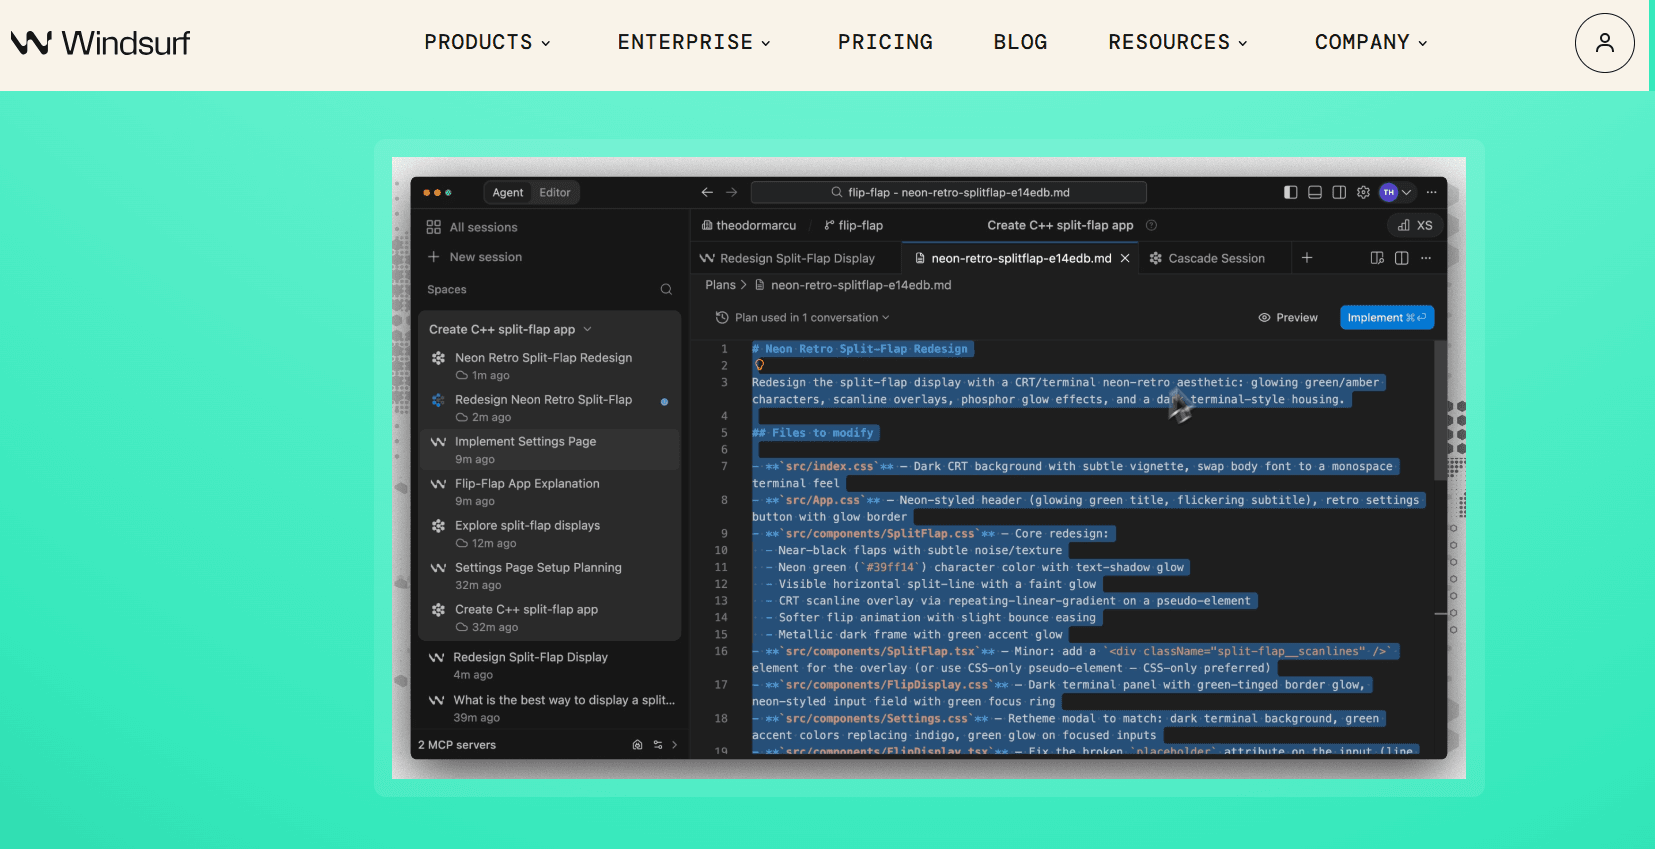
Task: Open Explore split-flap displays session
Action: click(548, 534)
